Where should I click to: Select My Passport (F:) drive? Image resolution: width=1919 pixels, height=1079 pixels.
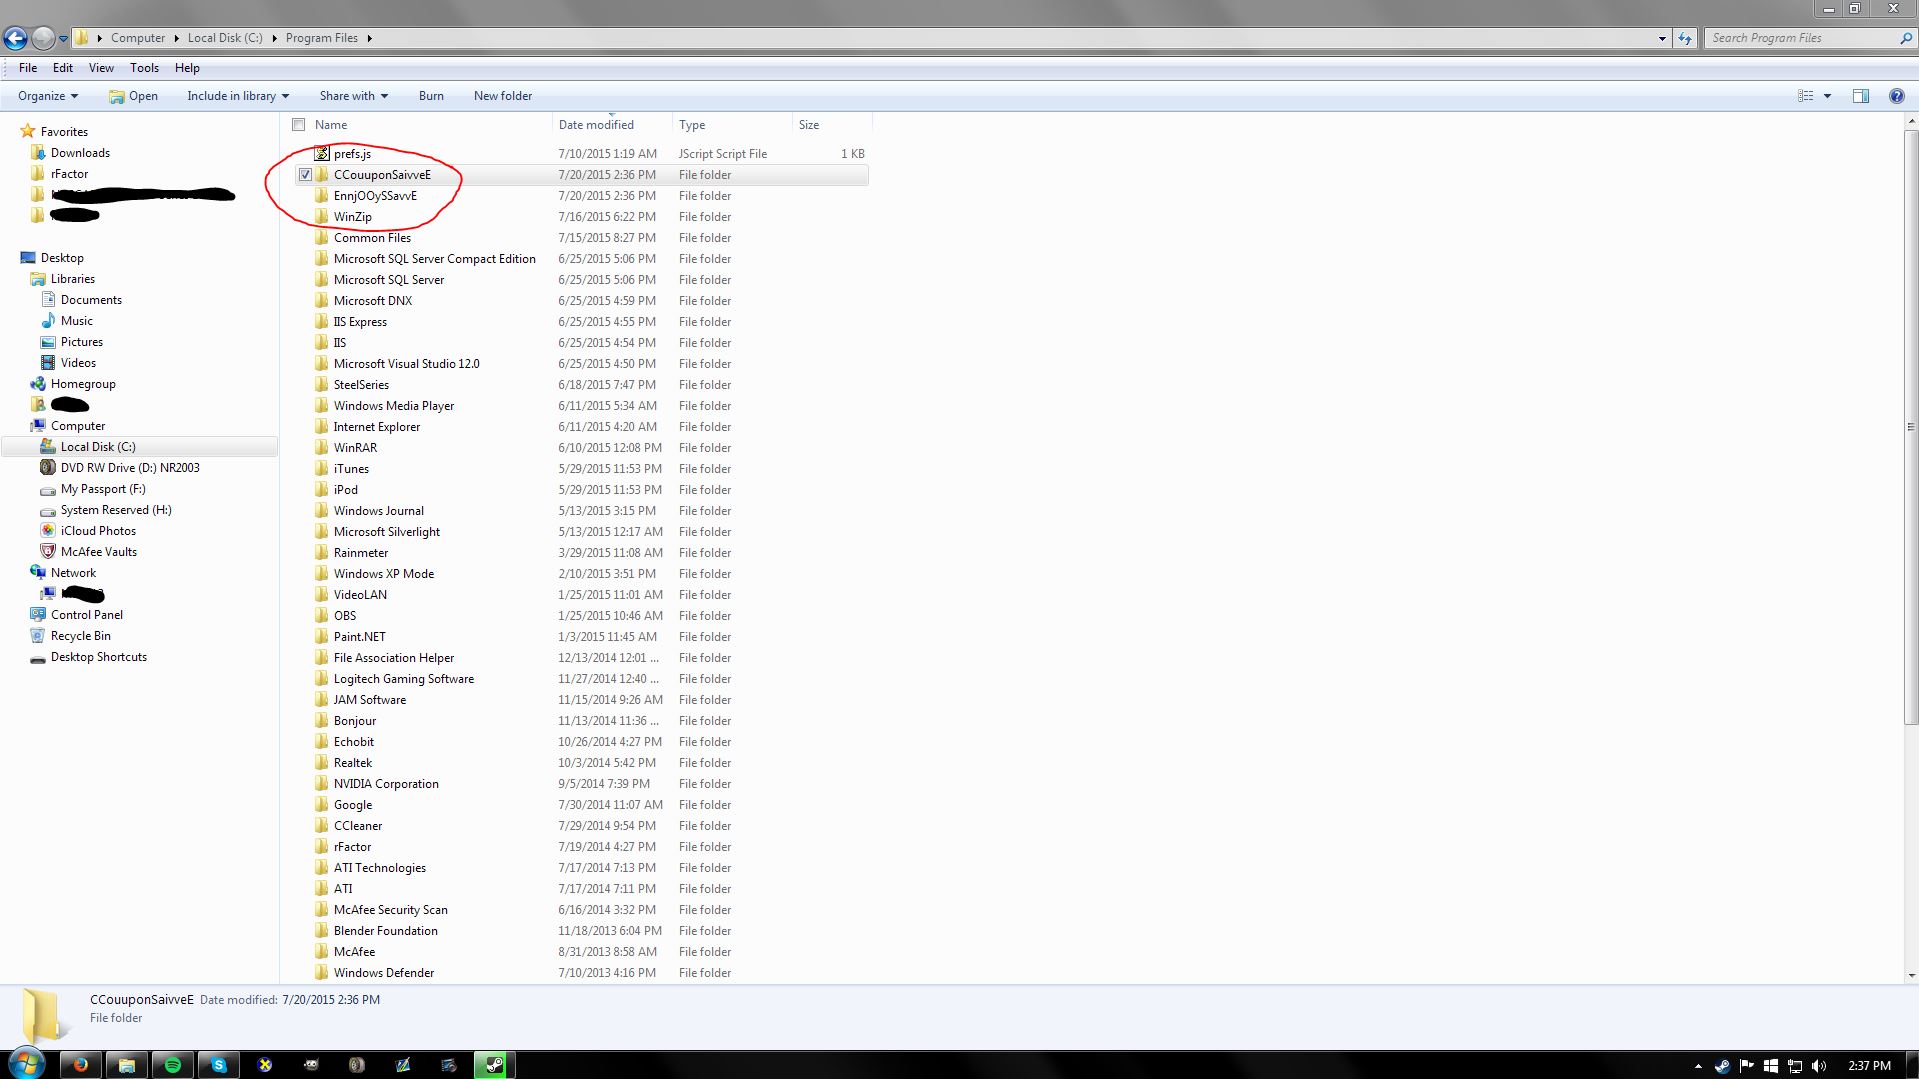click(102, 489)
